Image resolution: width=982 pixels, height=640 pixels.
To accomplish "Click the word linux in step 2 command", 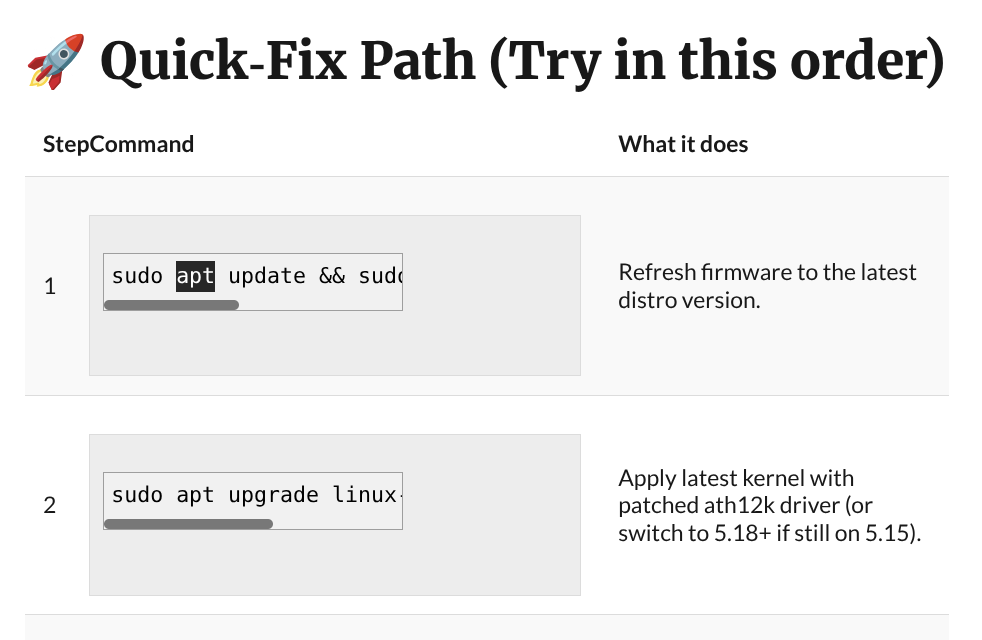I will 366,495.
